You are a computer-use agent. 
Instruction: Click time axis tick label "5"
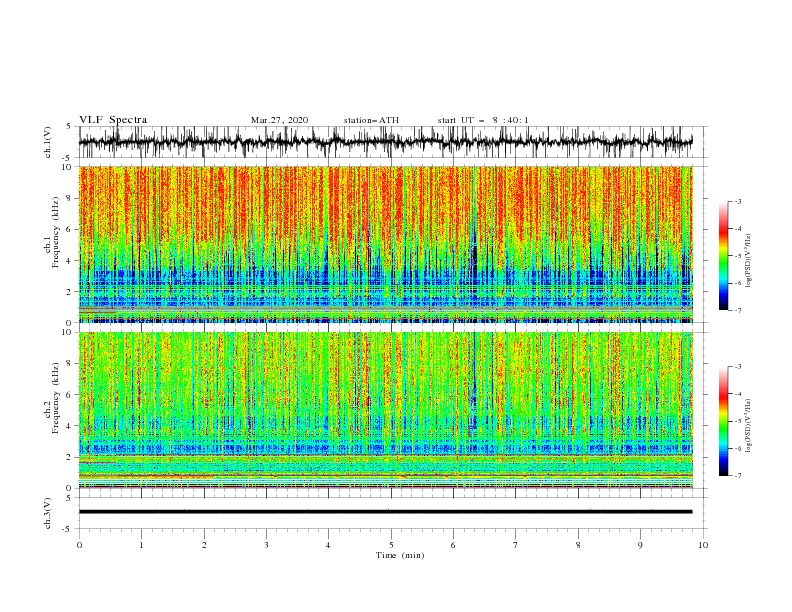(391, 545)
